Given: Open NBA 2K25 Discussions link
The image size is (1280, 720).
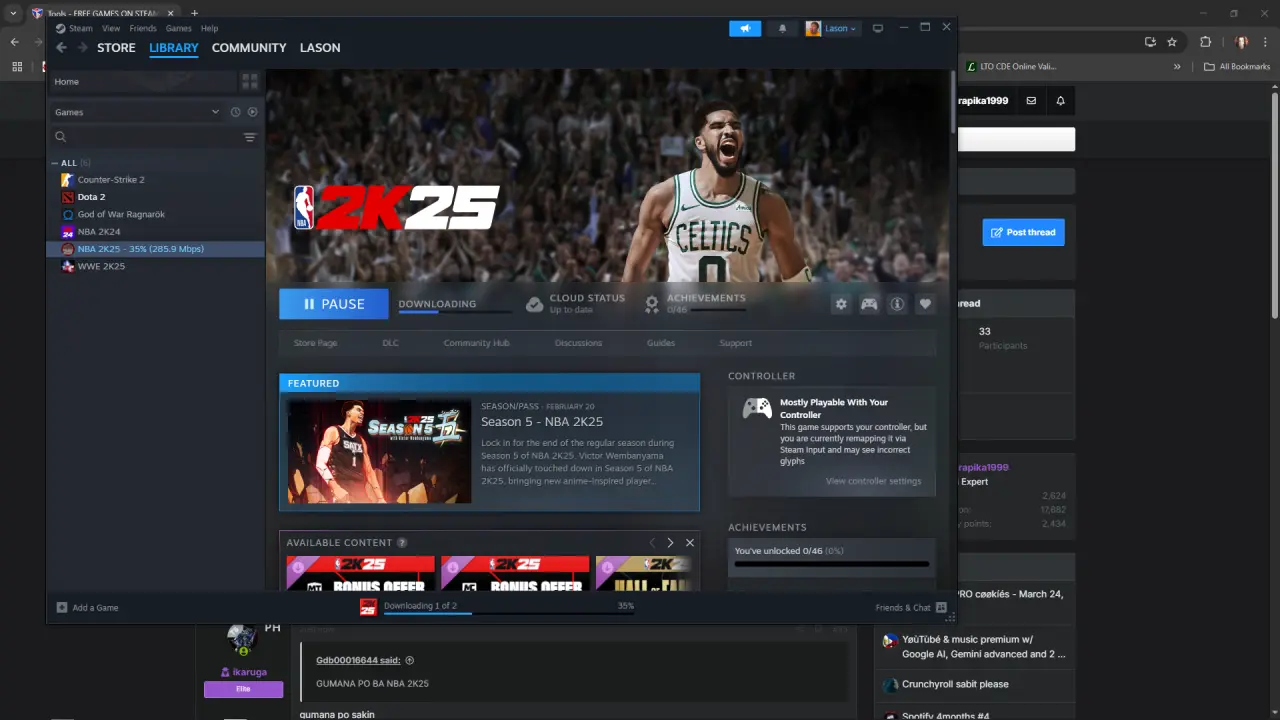Looking at the screenshot, I should click(x=578, y=343).
